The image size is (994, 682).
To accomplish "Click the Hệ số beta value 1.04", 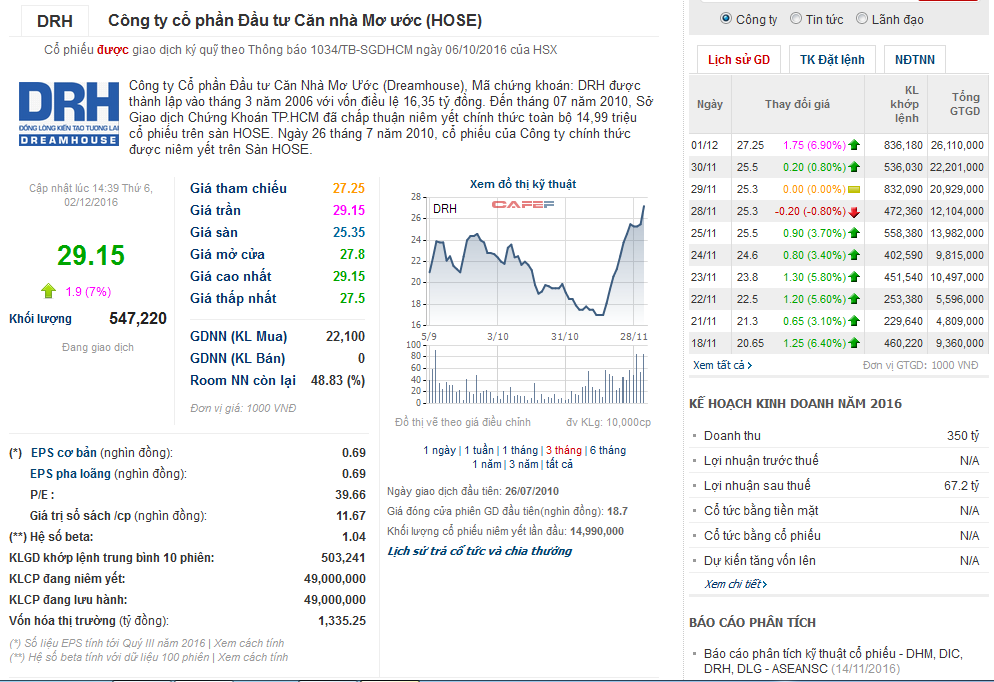I will pyautogui.click(x=354, y=537).
